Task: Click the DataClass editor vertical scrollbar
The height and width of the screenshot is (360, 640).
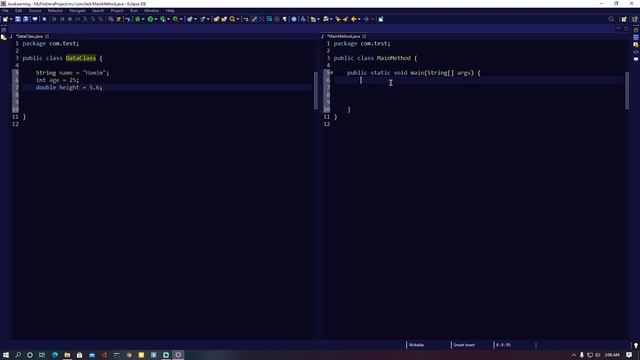Action: pos(316,91)
